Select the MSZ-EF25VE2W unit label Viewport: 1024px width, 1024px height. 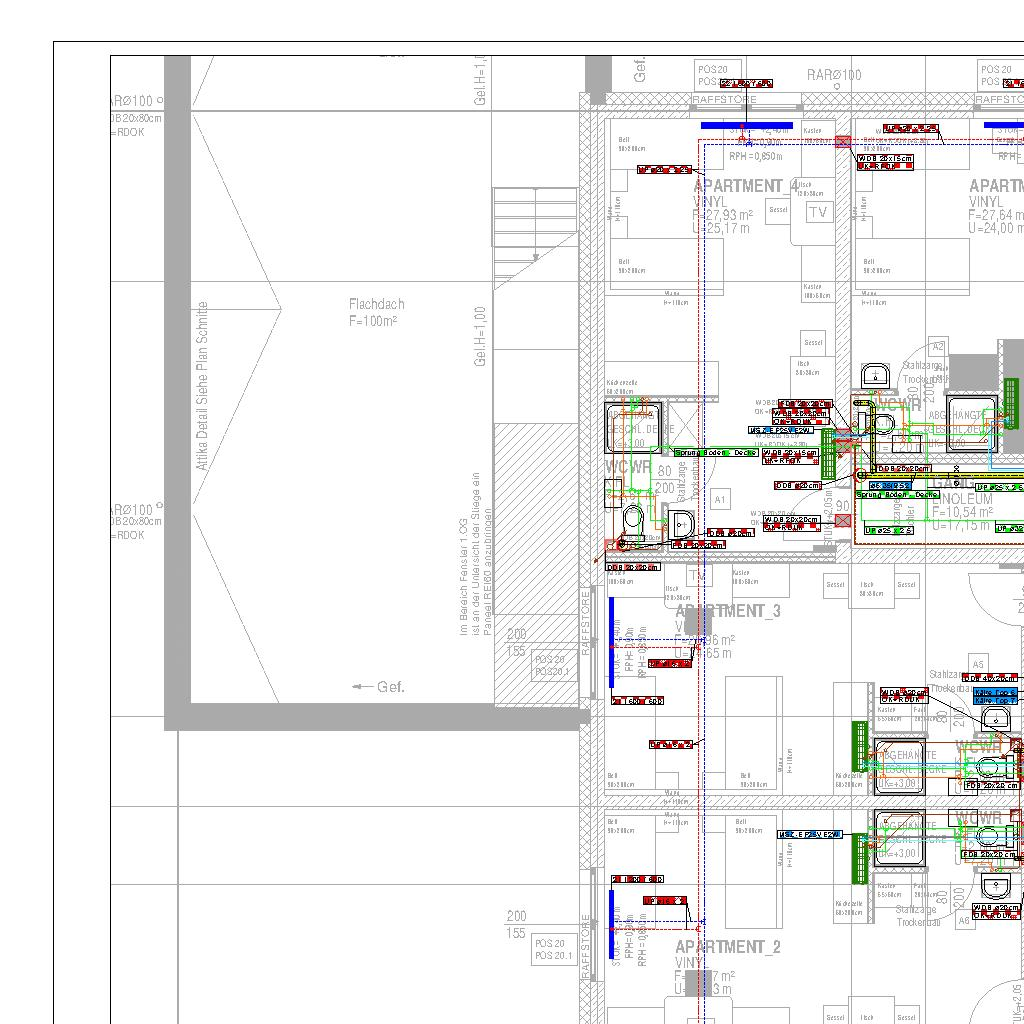click(810, 834)
